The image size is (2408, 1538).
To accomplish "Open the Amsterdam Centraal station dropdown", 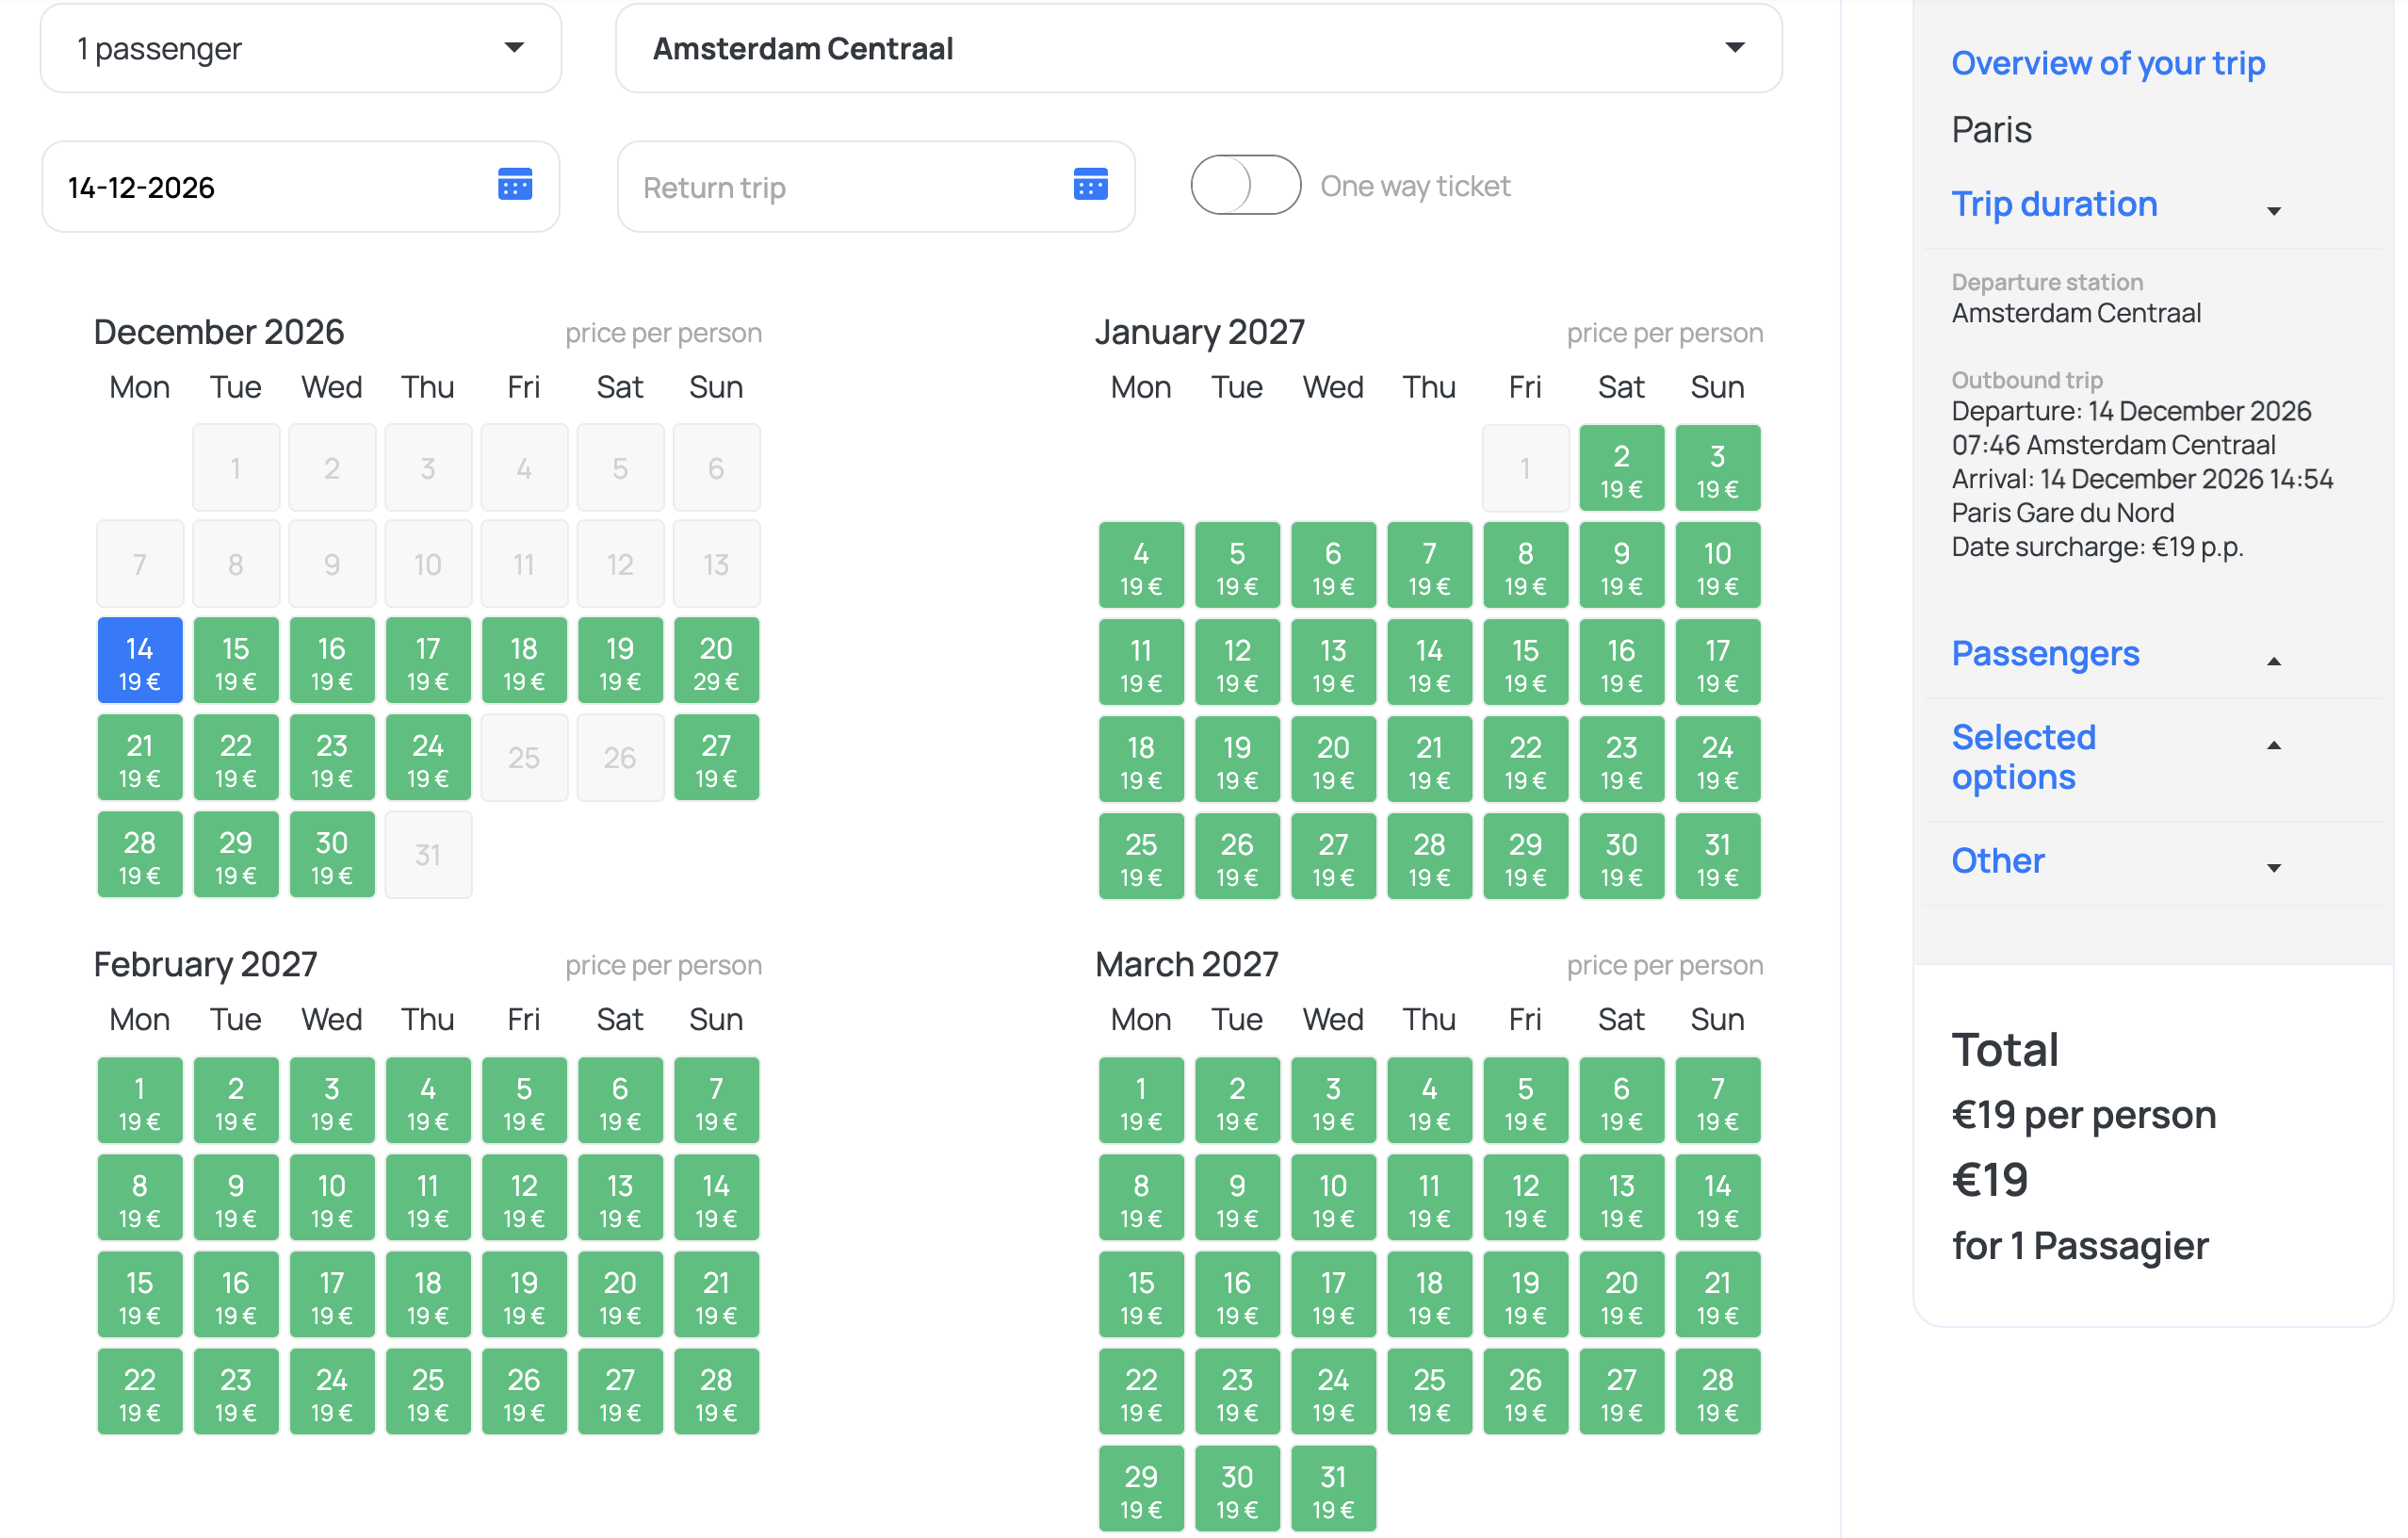I will click(1198, 48).
